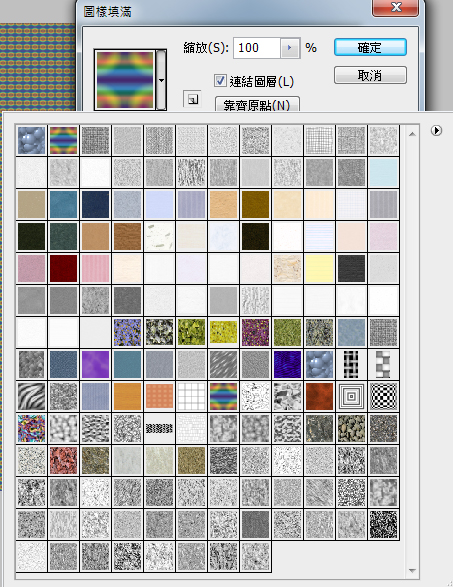Select the dark maroon red pattern swatch
Screen dimensions: 453x587
click(x=63, y=268)
